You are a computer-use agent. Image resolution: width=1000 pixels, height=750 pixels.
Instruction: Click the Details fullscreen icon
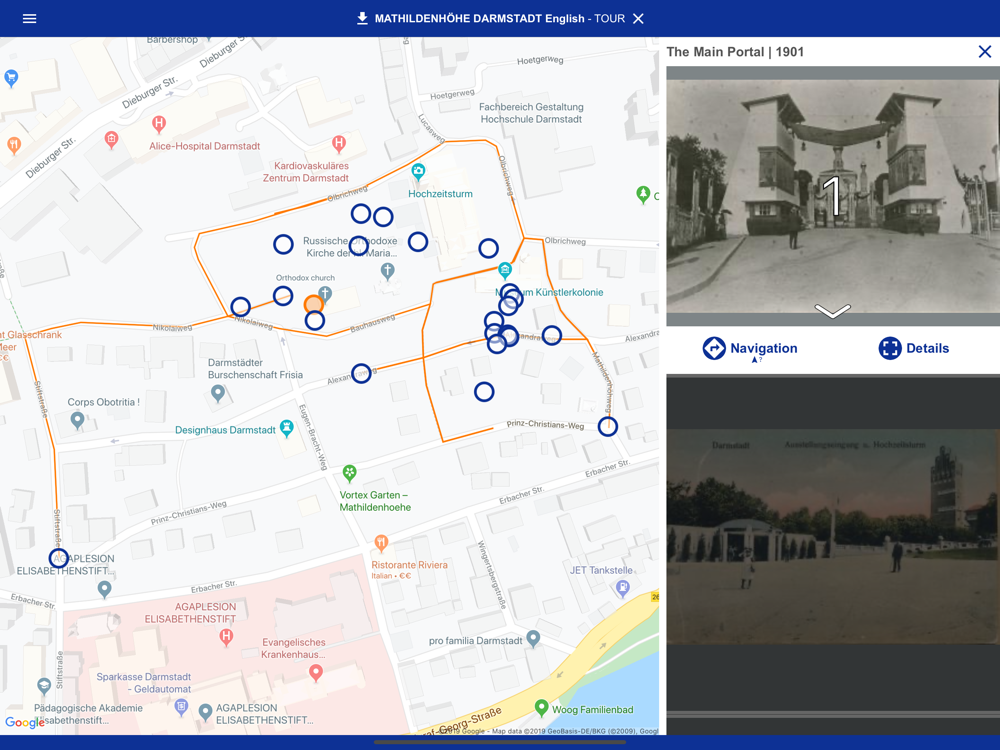(890, 348)
